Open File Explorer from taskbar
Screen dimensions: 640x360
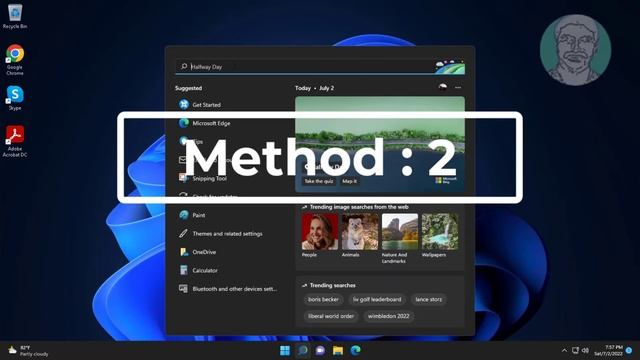tap(338, 350)
